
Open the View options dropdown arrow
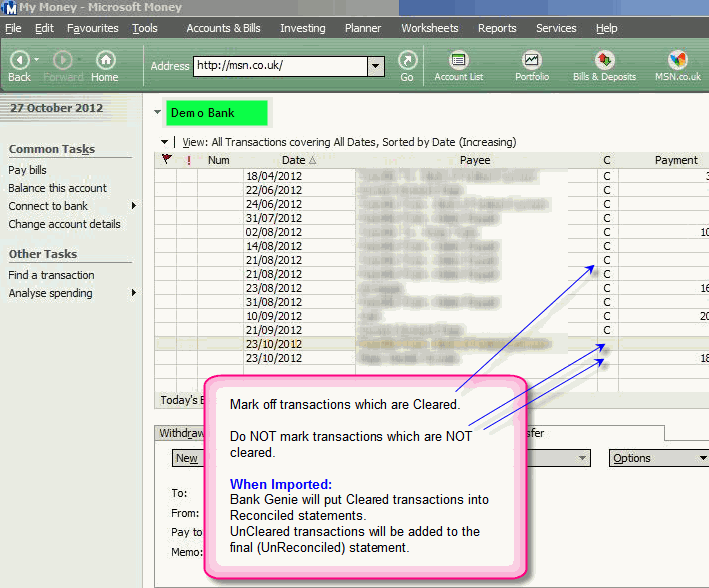click(164, 142)
